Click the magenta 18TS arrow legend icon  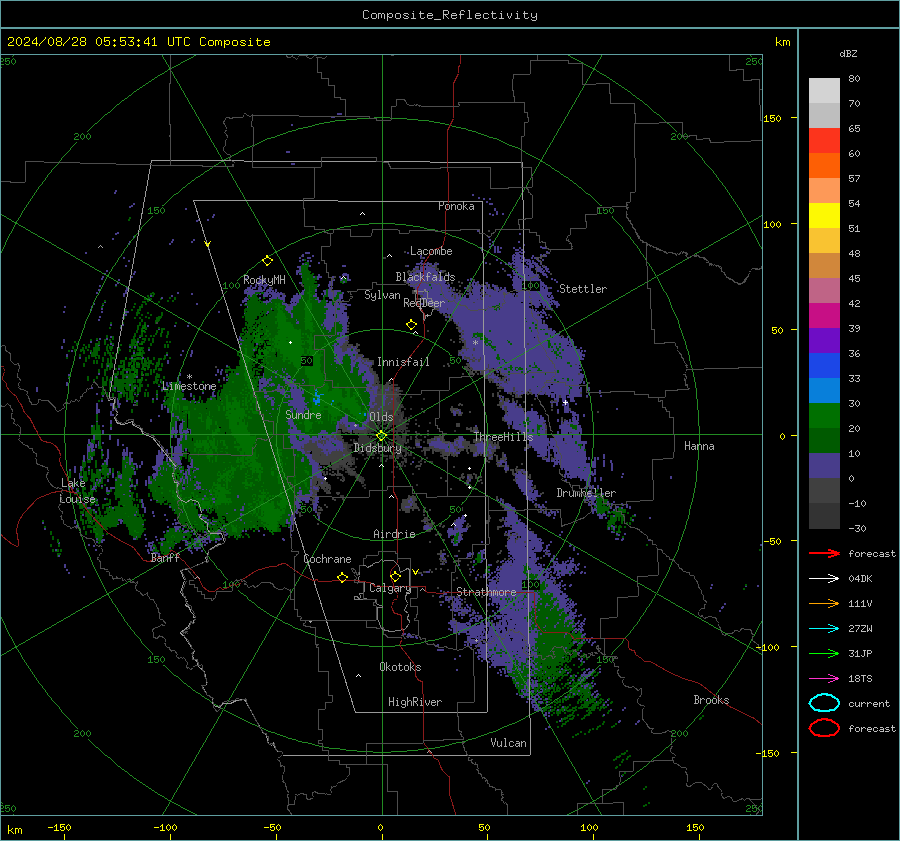(x=824, y=679)
